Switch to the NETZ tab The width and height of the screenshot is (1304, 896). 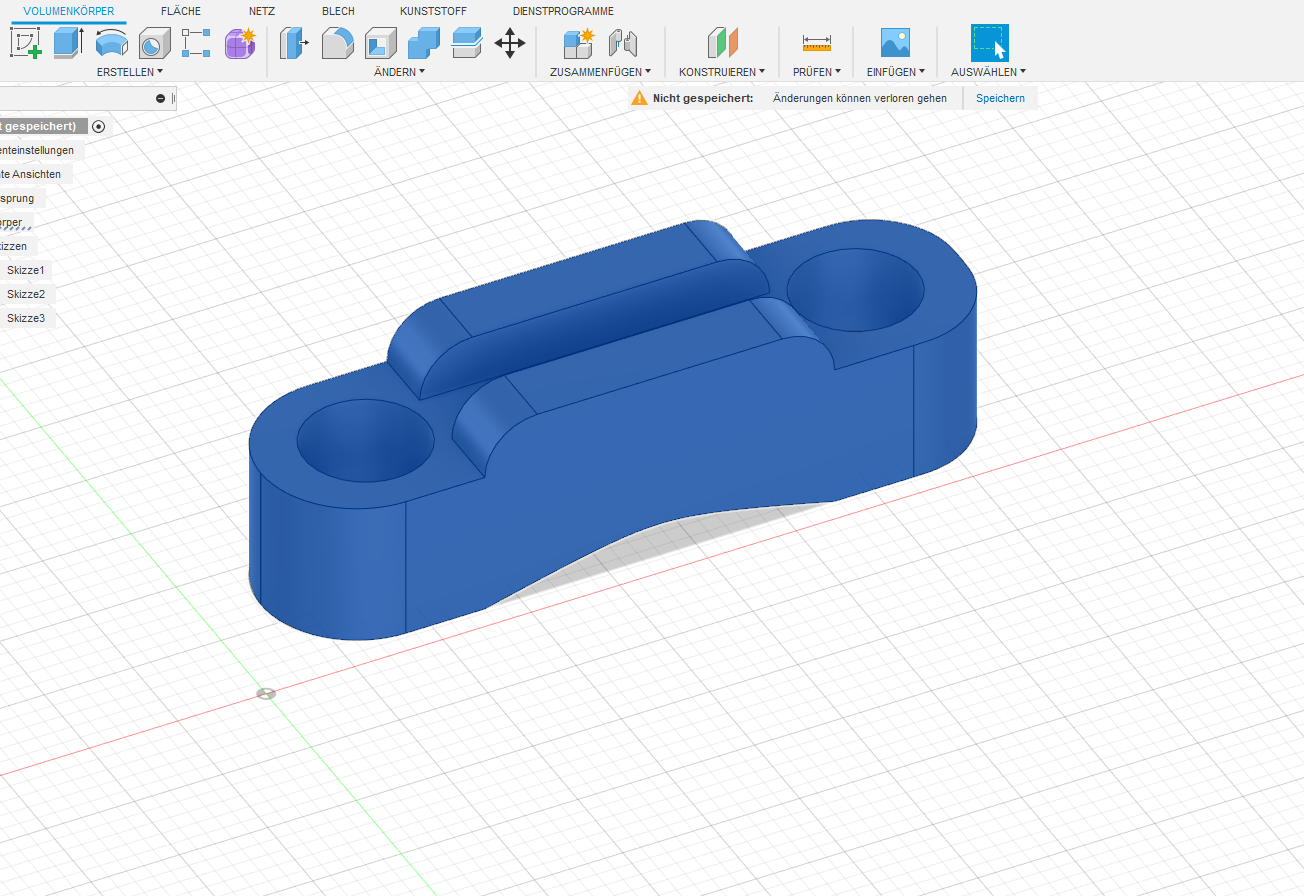262,11
